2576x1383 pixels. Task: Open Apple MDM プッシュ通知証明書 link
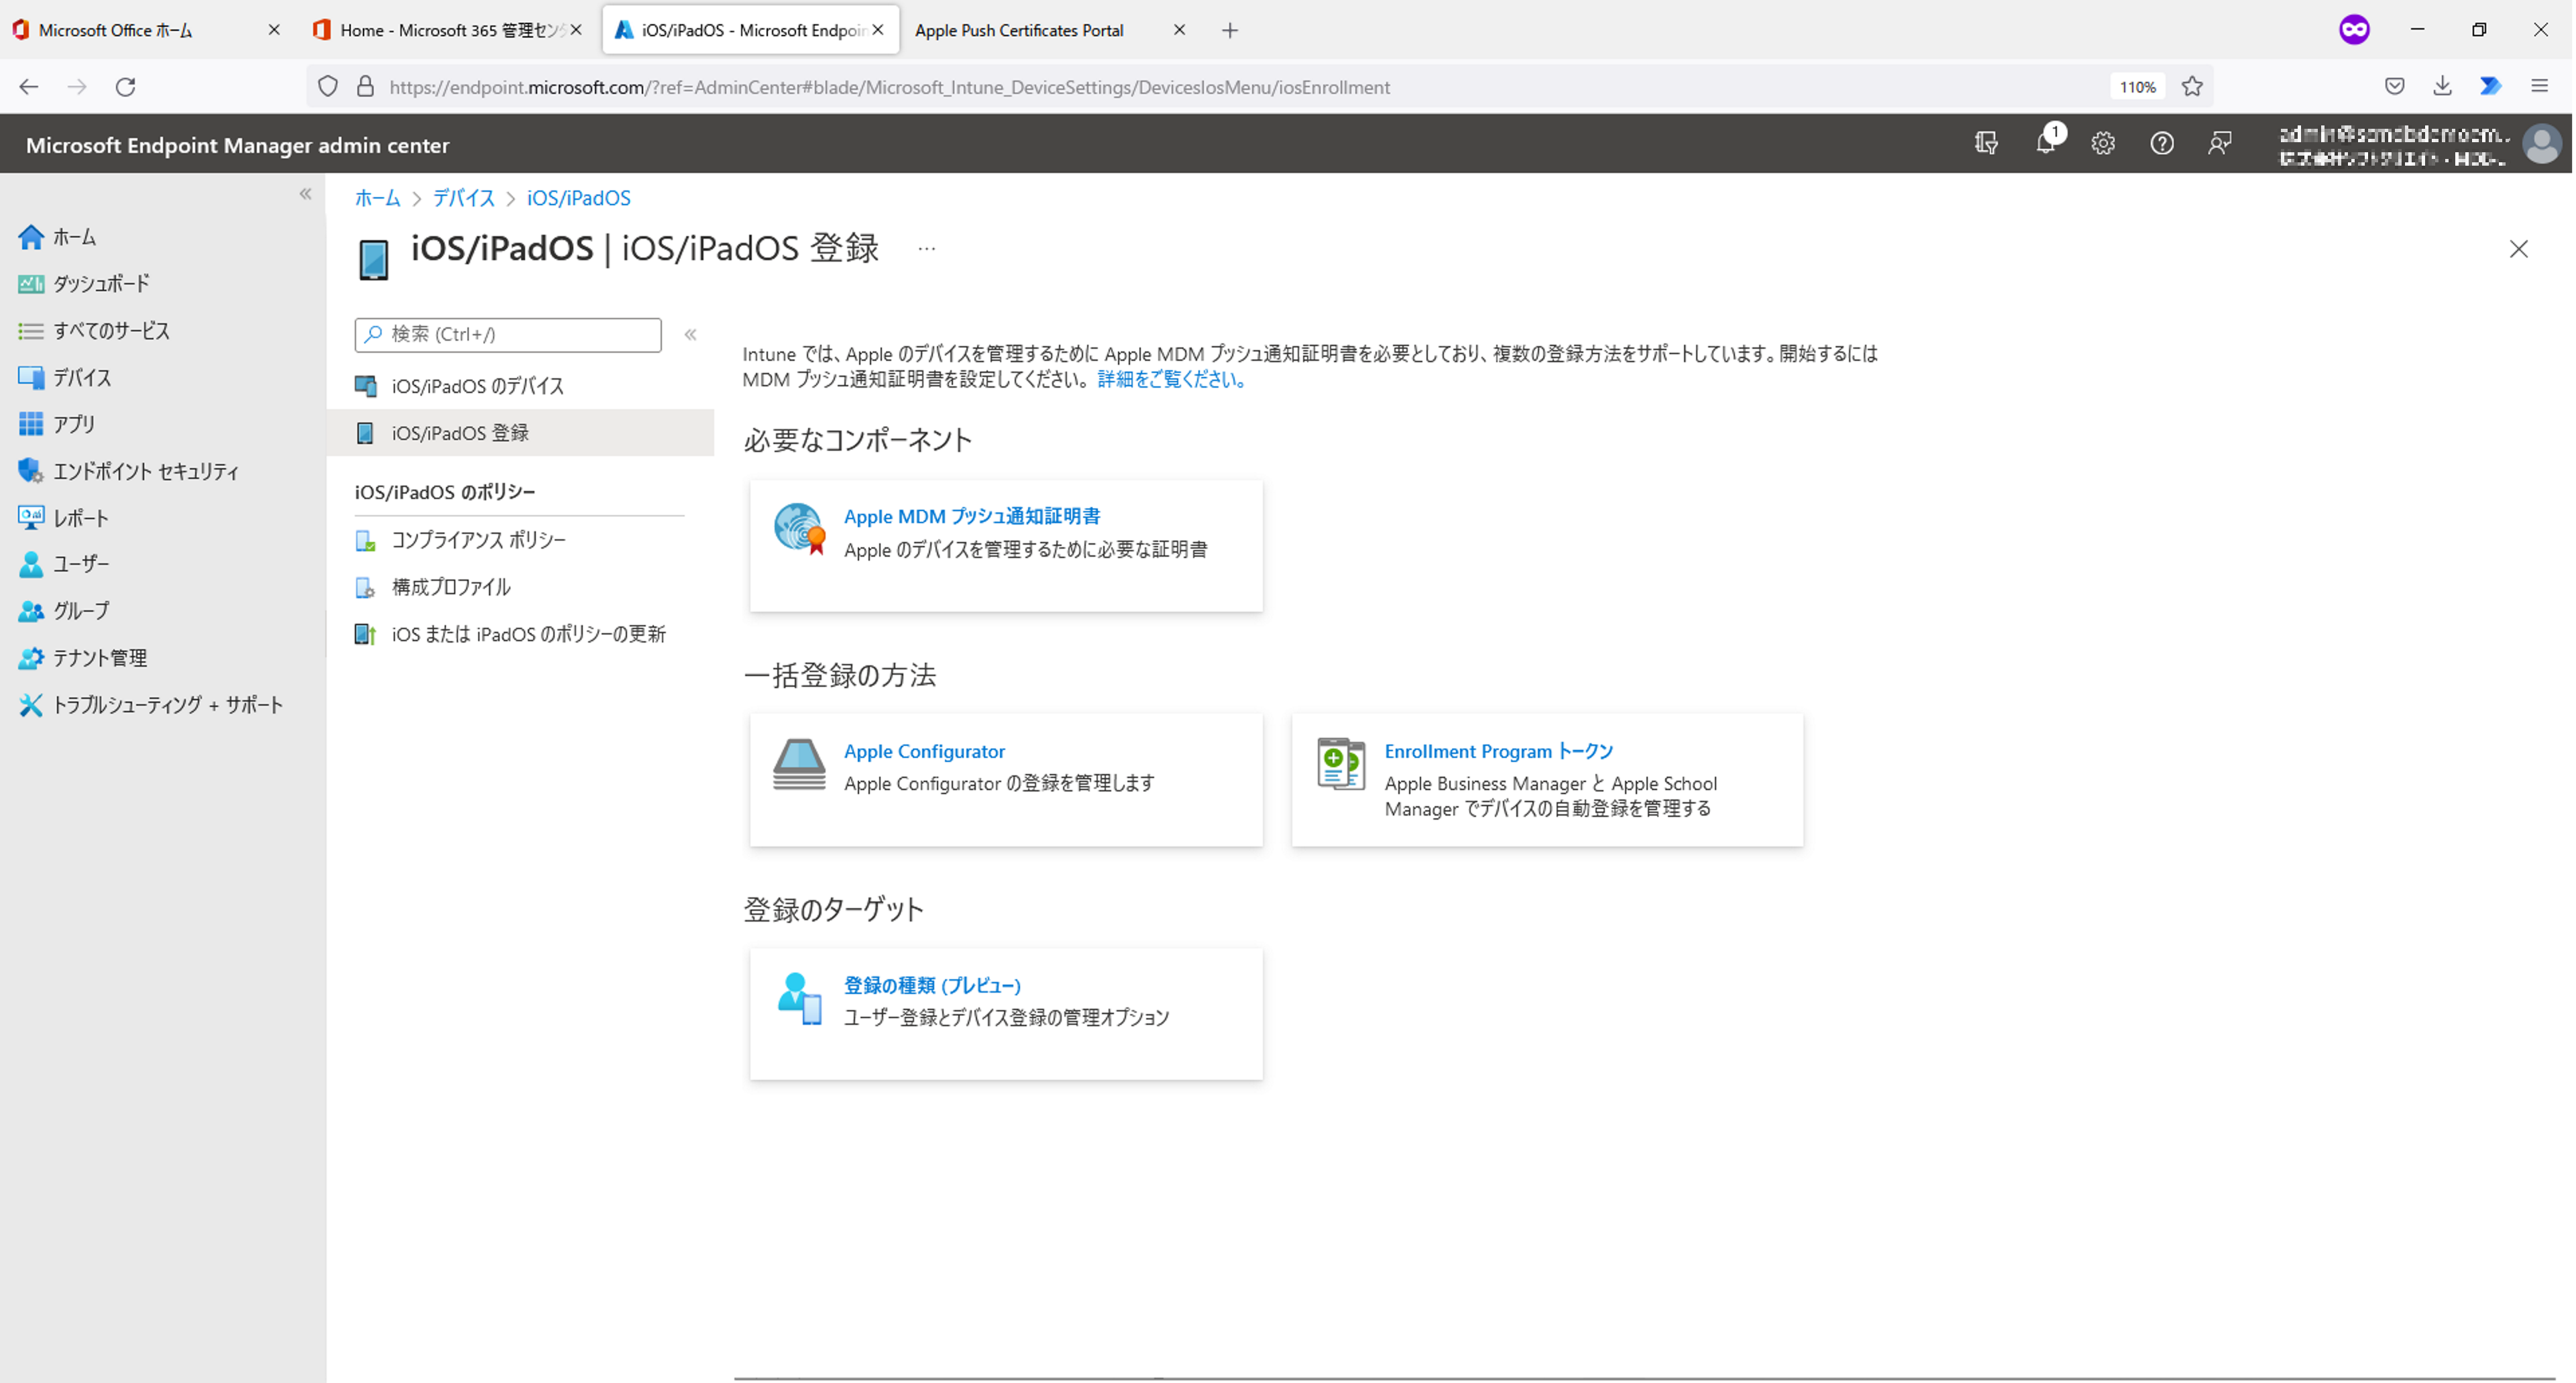972,516
